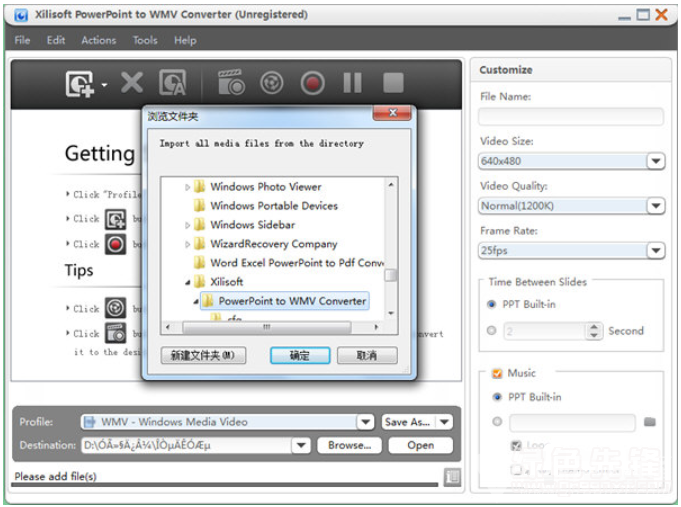Click the Add PowerPoint file toolbar icon
This screenshot has height=507, width=681.
click(x=79, y=83)
